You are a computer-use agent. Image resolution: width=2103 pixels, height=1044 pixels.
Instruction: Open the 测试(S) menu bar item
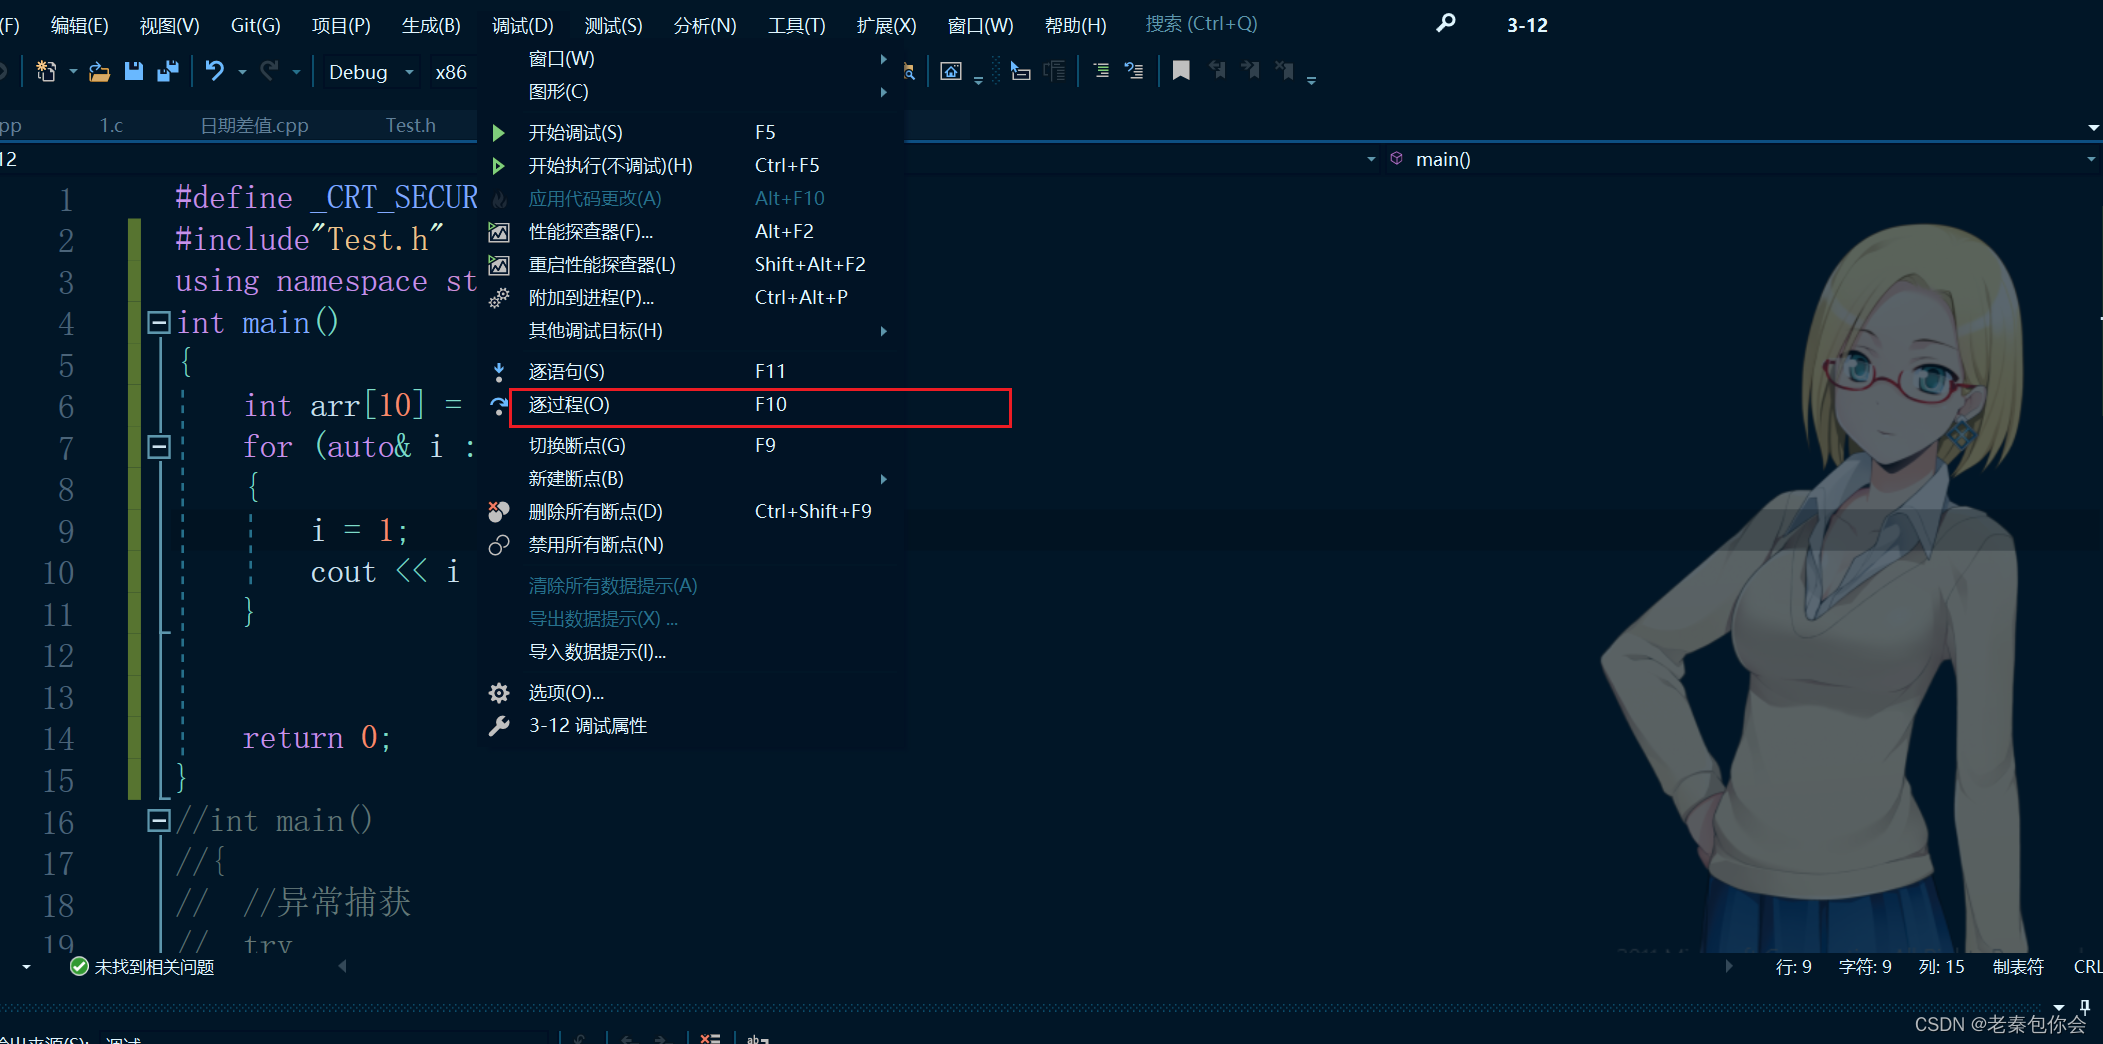pyautogui.click(x=614, y=25)
